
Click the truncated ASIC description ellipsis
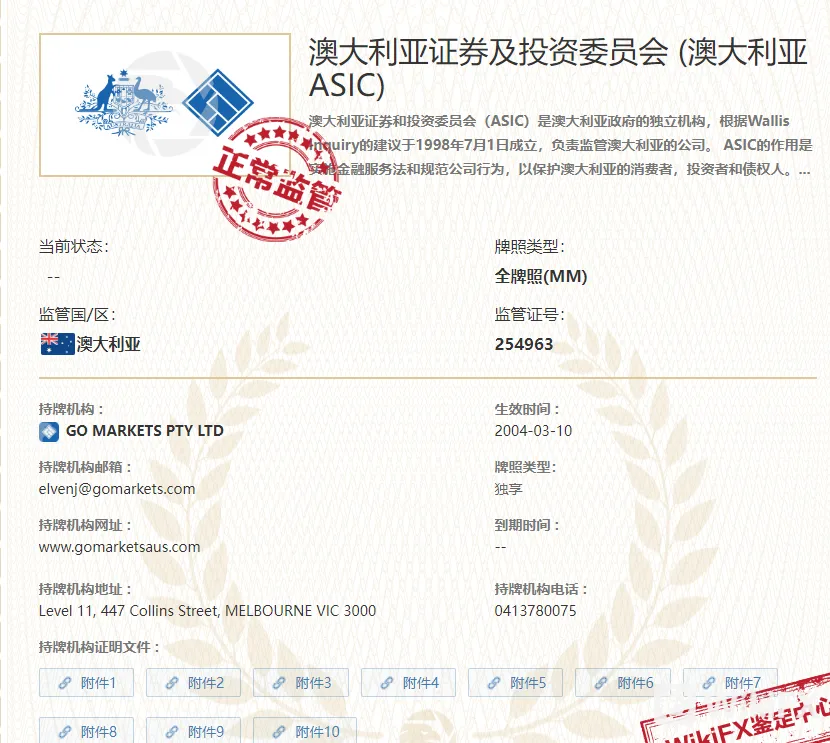[805, 171]
